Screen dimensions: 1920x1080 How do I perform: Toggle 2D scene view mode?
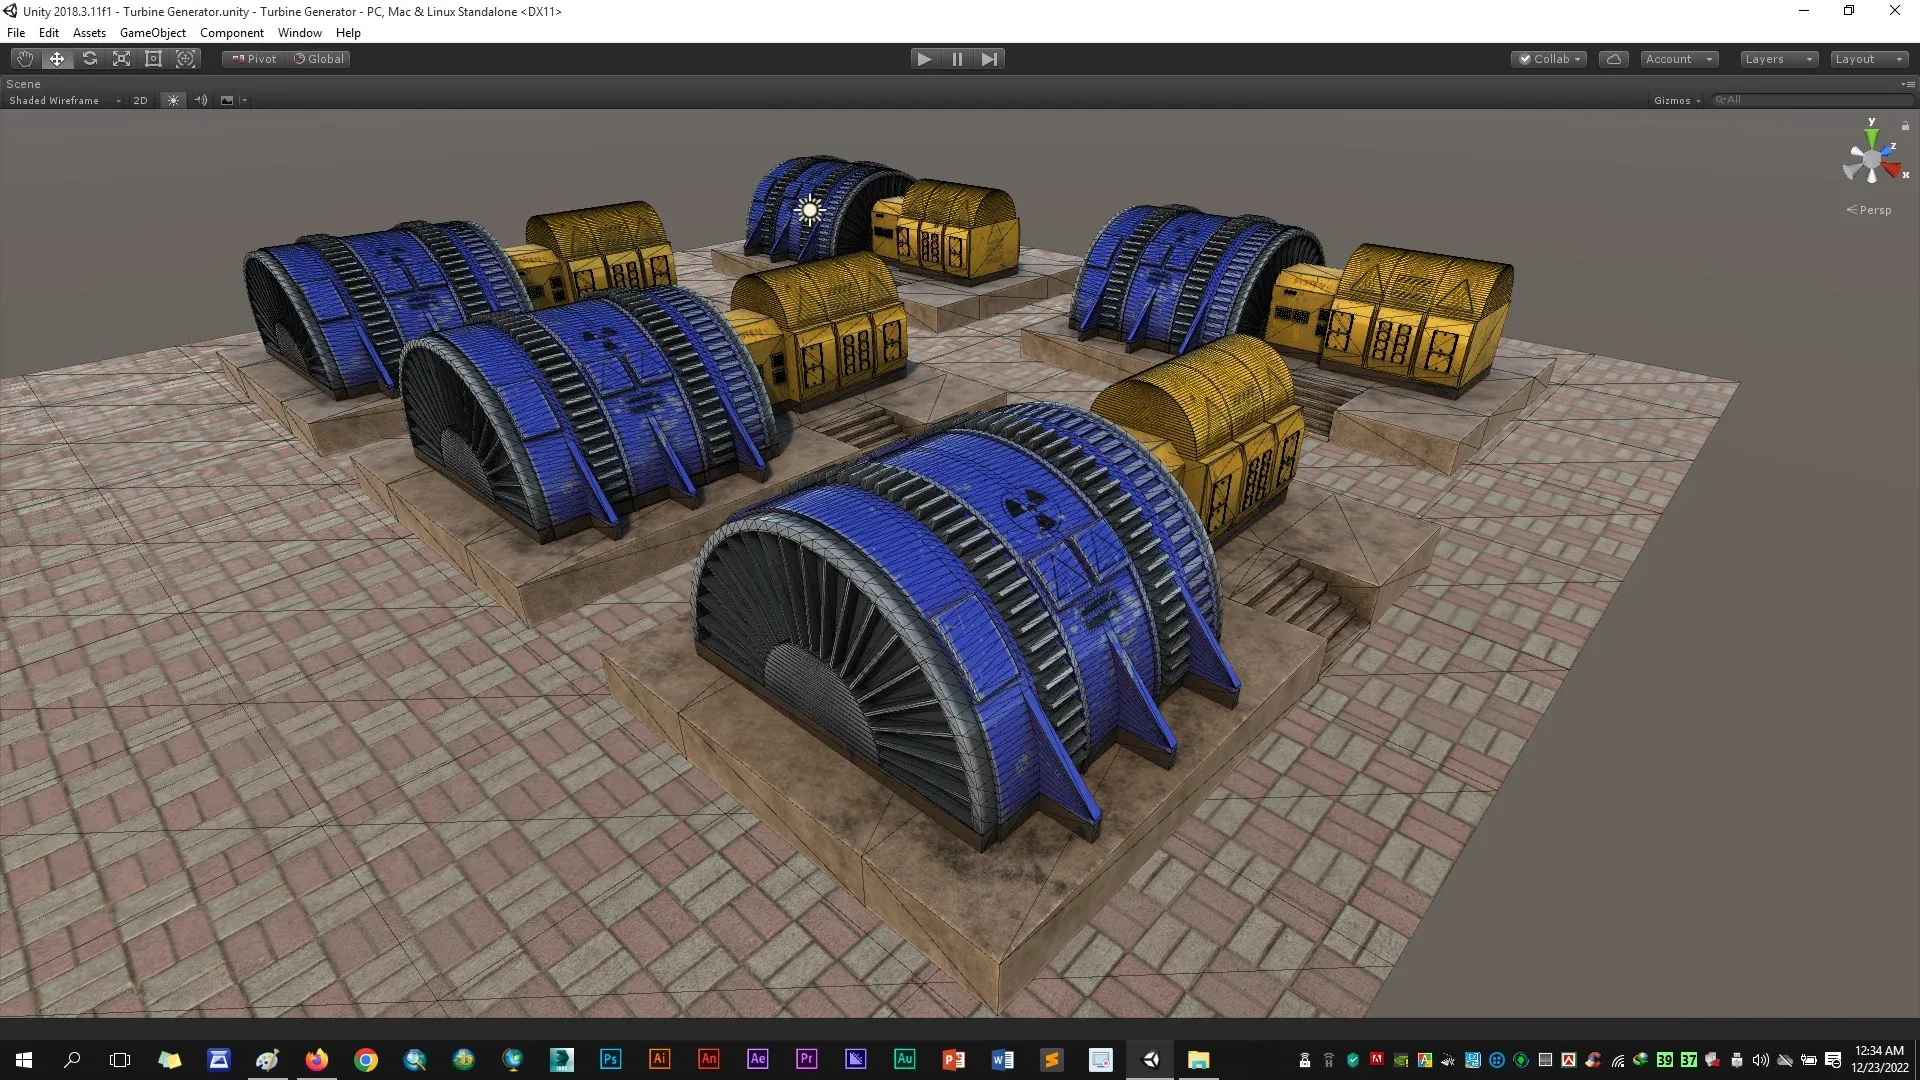pos(140,100)
